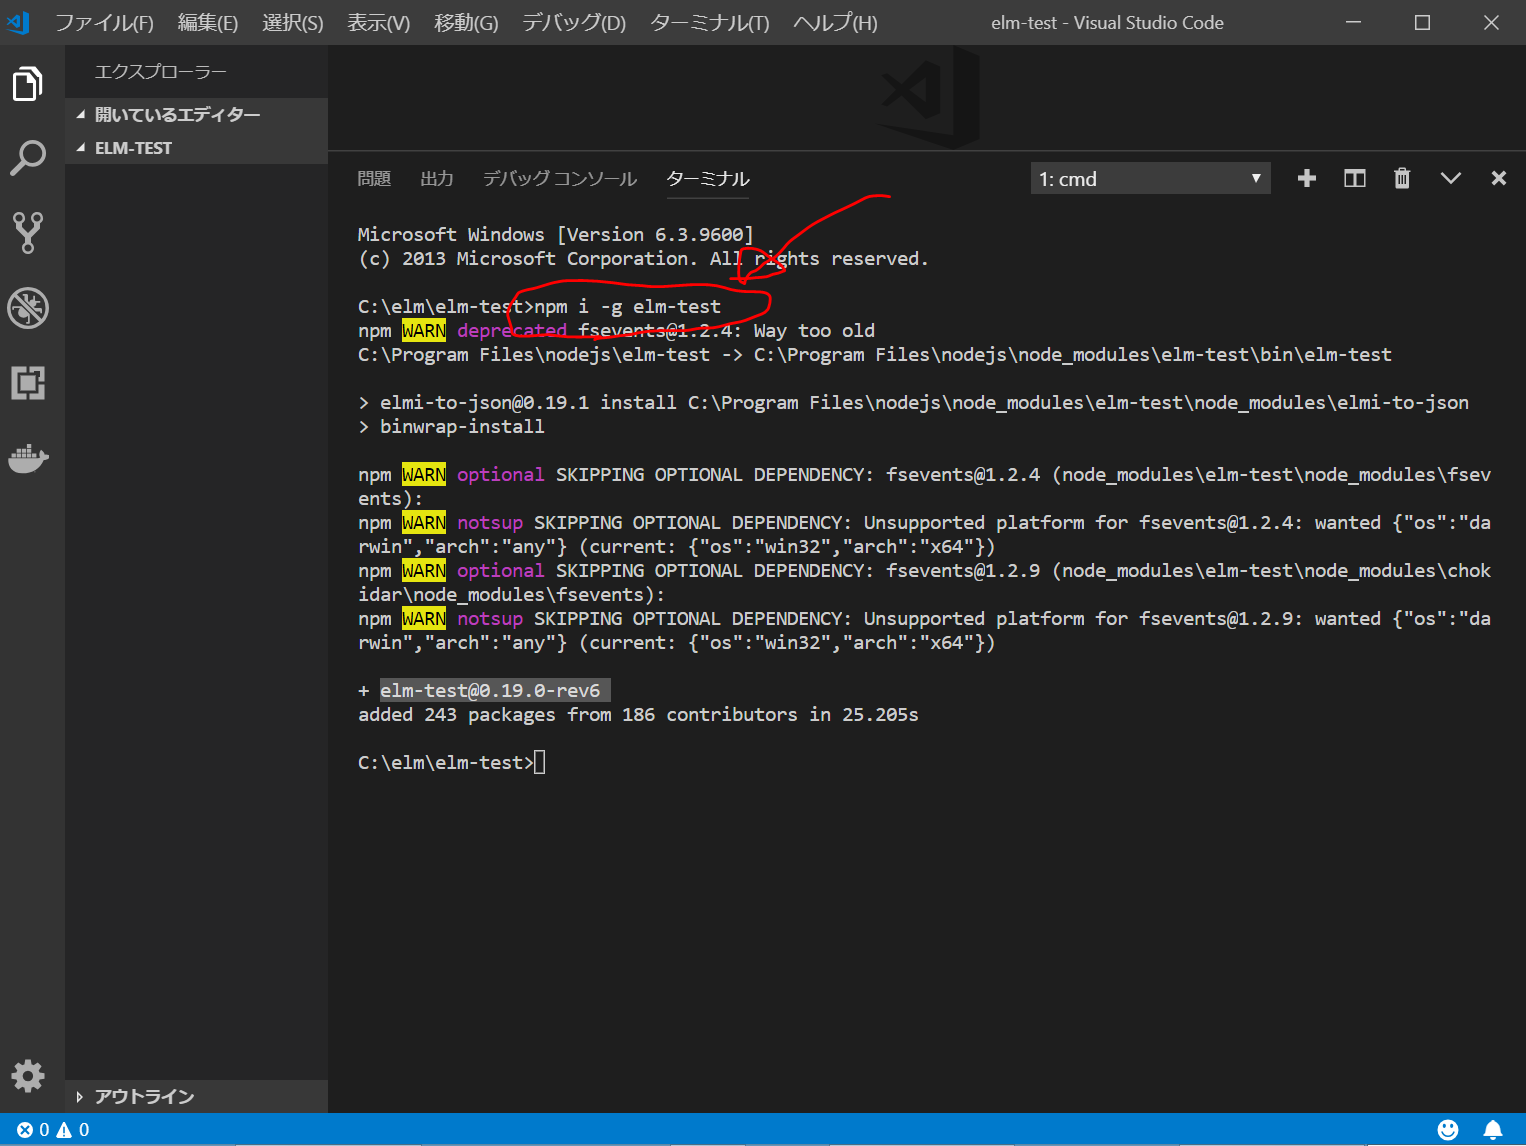Open the 選択(S) menu
The width and height of the screenshot is (1526, 1146).
point(292,22)
